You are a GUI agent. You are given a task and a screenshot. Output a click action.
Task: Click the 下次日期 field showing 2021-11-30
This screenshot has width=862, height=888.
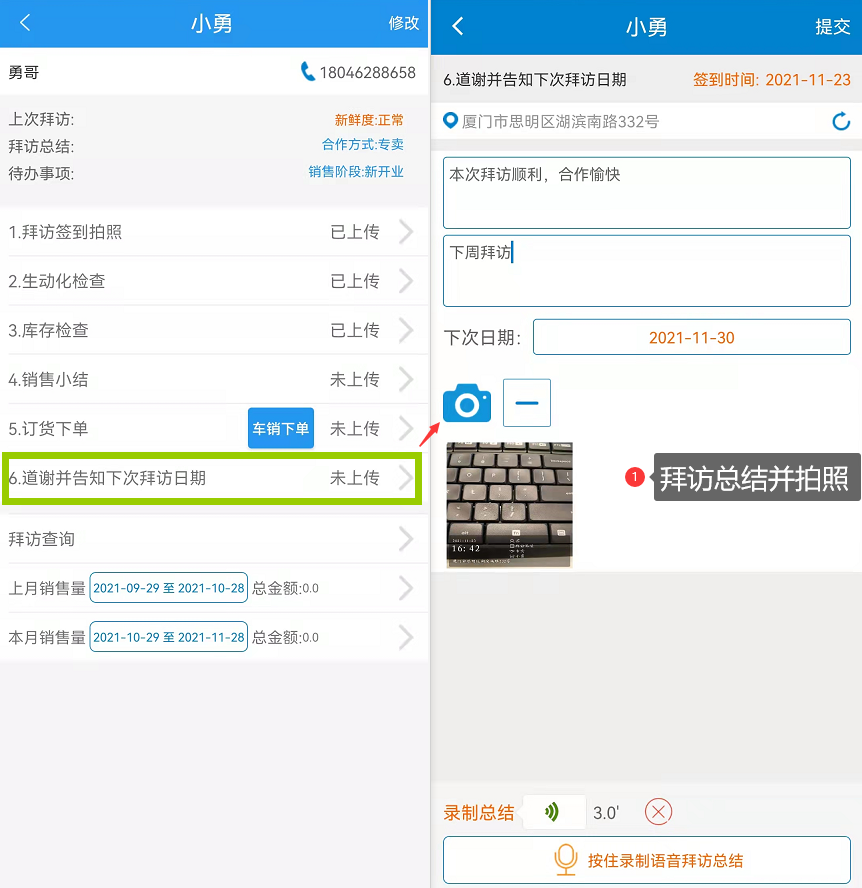(x=691, y=338)
